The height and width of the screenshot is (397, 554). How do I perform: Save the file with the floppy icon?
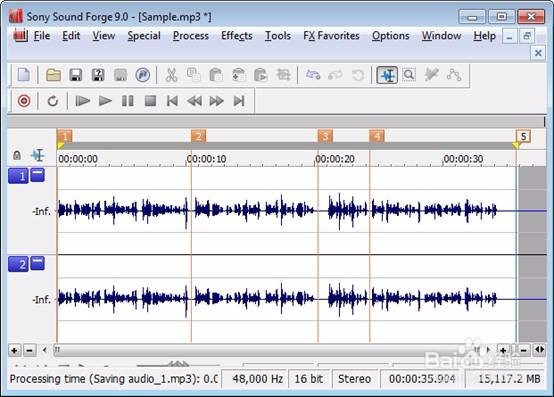(x=76, y=75)
